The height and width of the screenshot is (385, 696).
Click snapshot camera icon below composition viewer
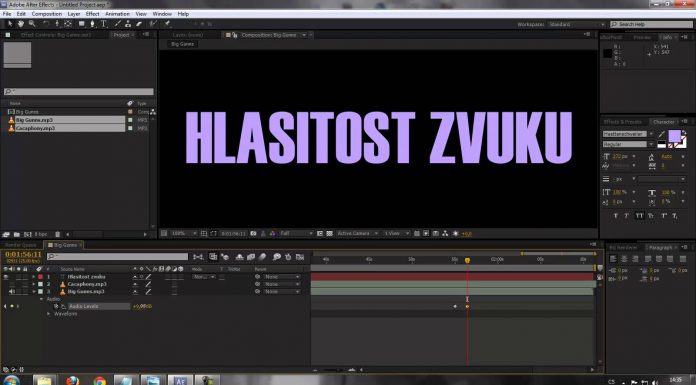point(253,234)
